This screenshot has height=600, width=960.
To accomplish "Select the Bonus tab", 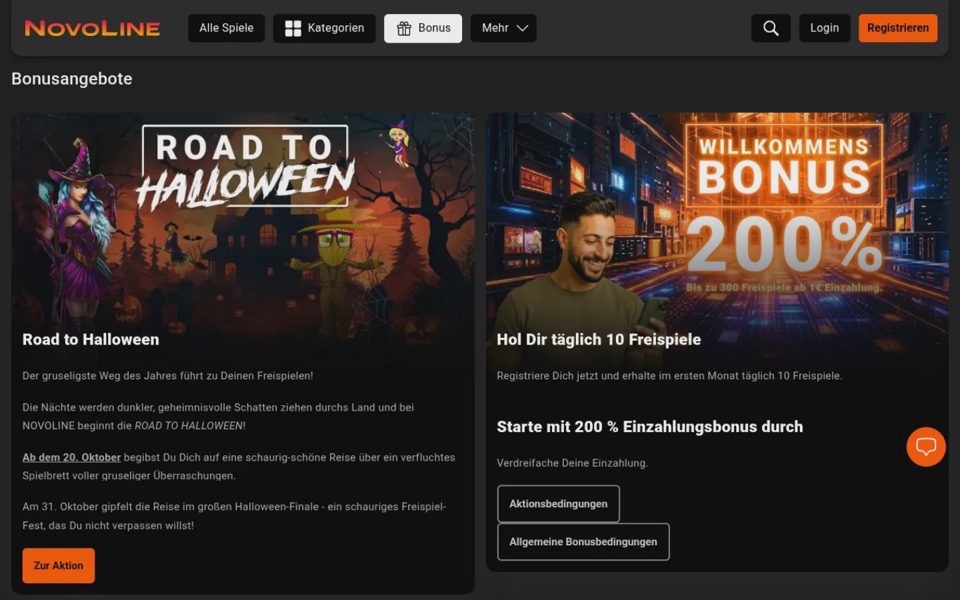I will pos(423,28).
